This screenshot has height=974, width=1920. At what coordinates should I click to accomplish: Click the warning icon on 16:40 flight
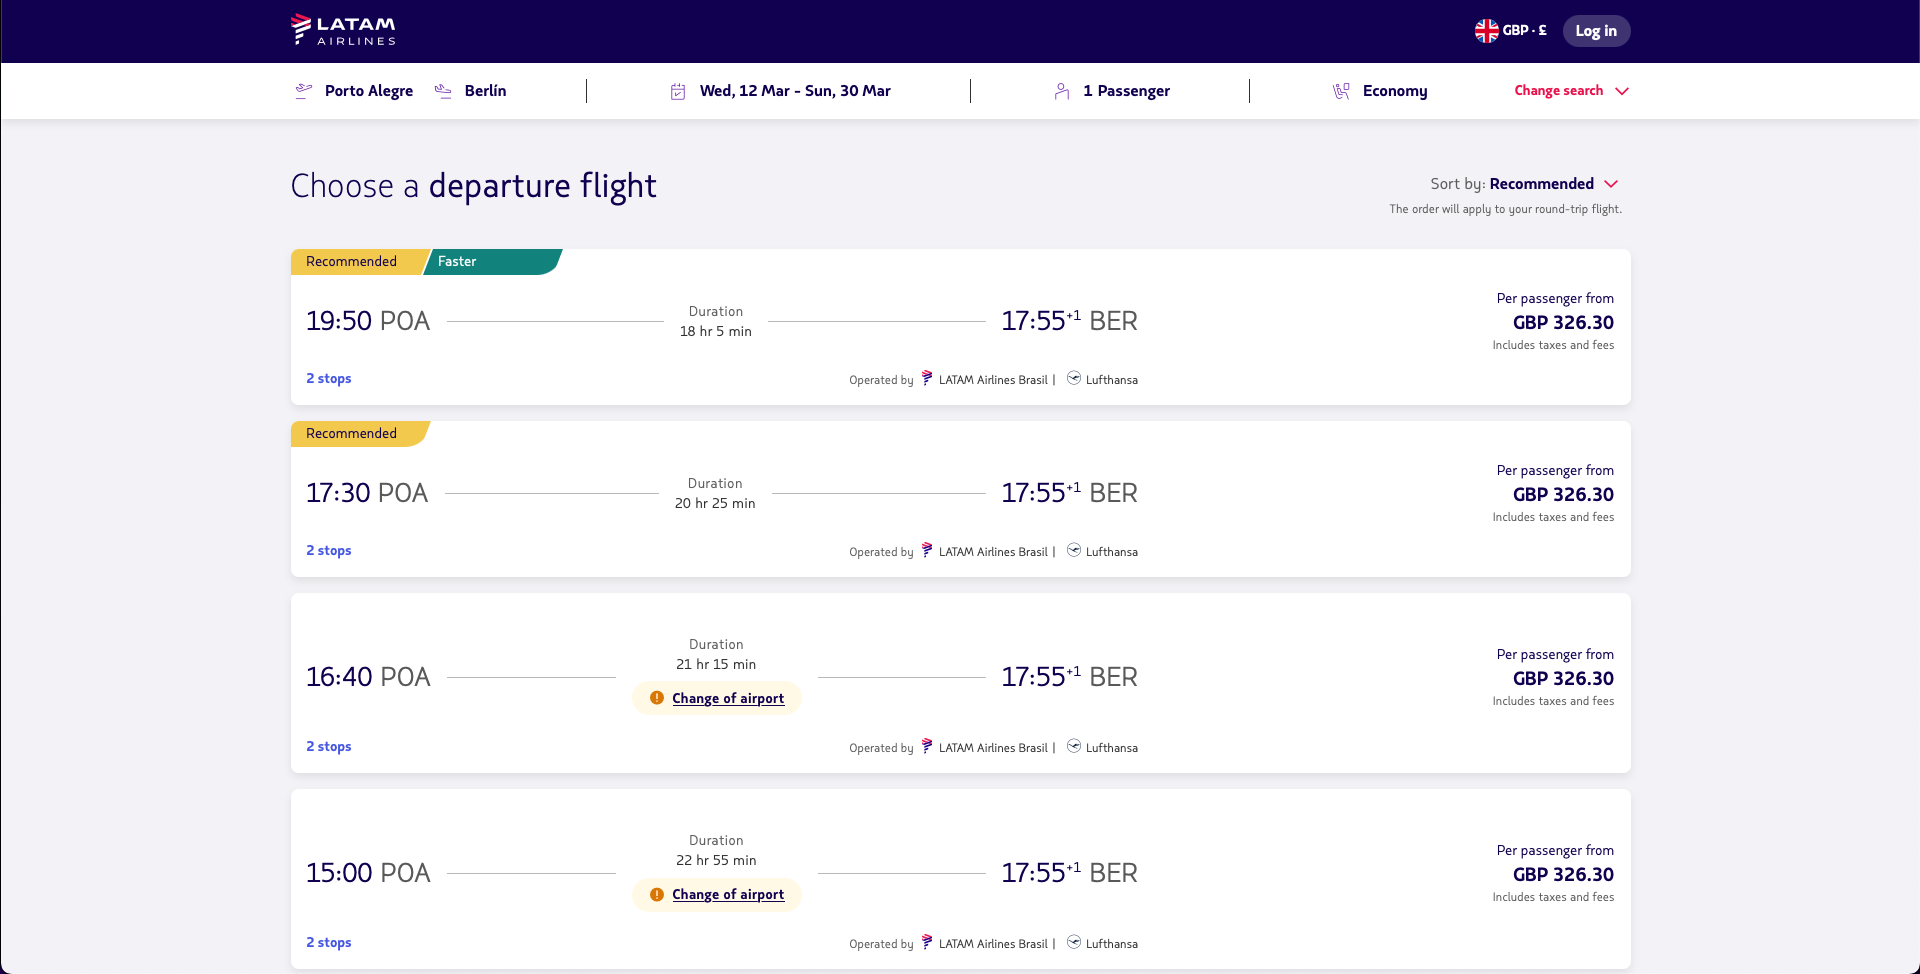(657, 698)
